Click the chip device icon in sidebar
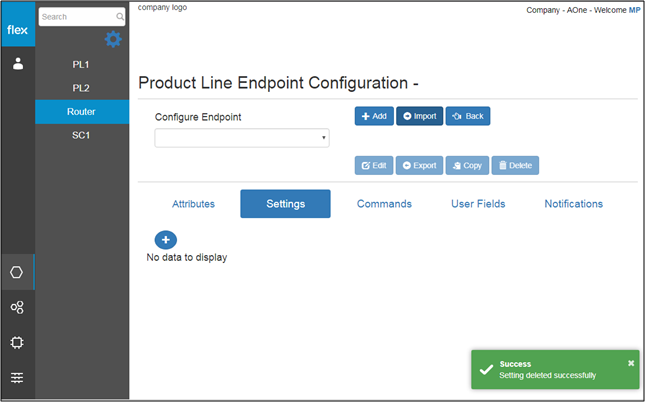Screen dimensions: 645x402 (17, 342)
